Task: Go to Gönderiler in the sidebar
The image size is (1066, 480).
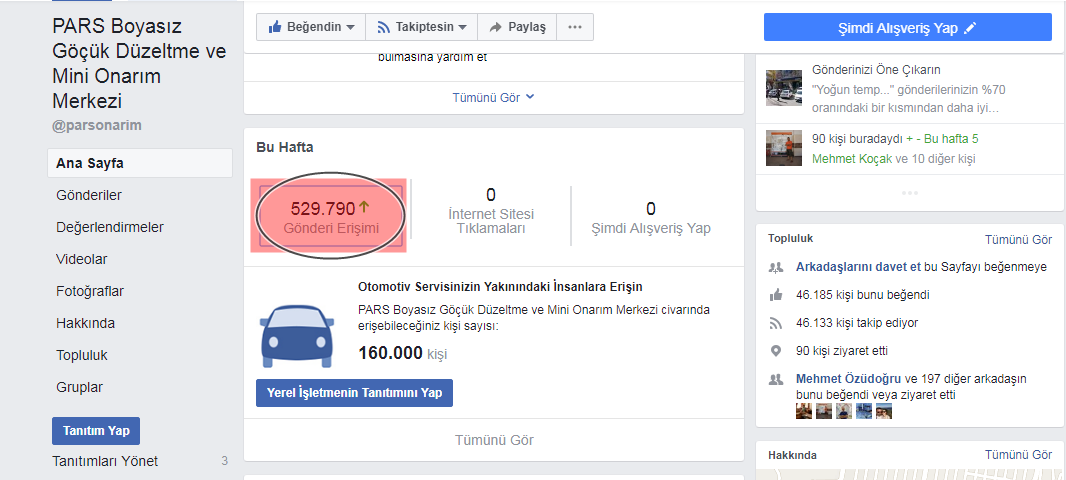Action: pyautogui.click(x=89, y=195)
